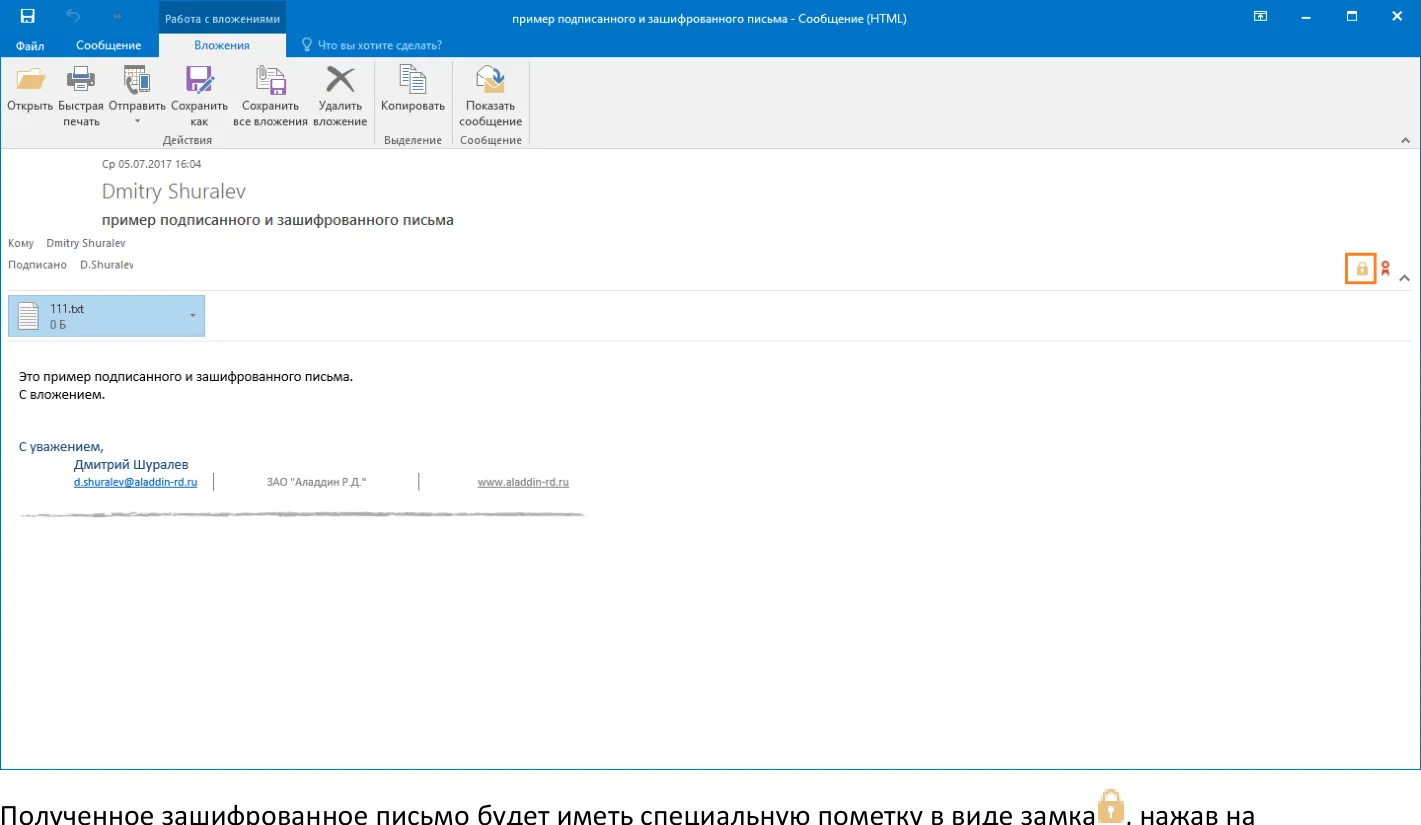Click the Работа с вложениями contextual label
Screen dimensions: 1421x825
(x=222, y=18)
